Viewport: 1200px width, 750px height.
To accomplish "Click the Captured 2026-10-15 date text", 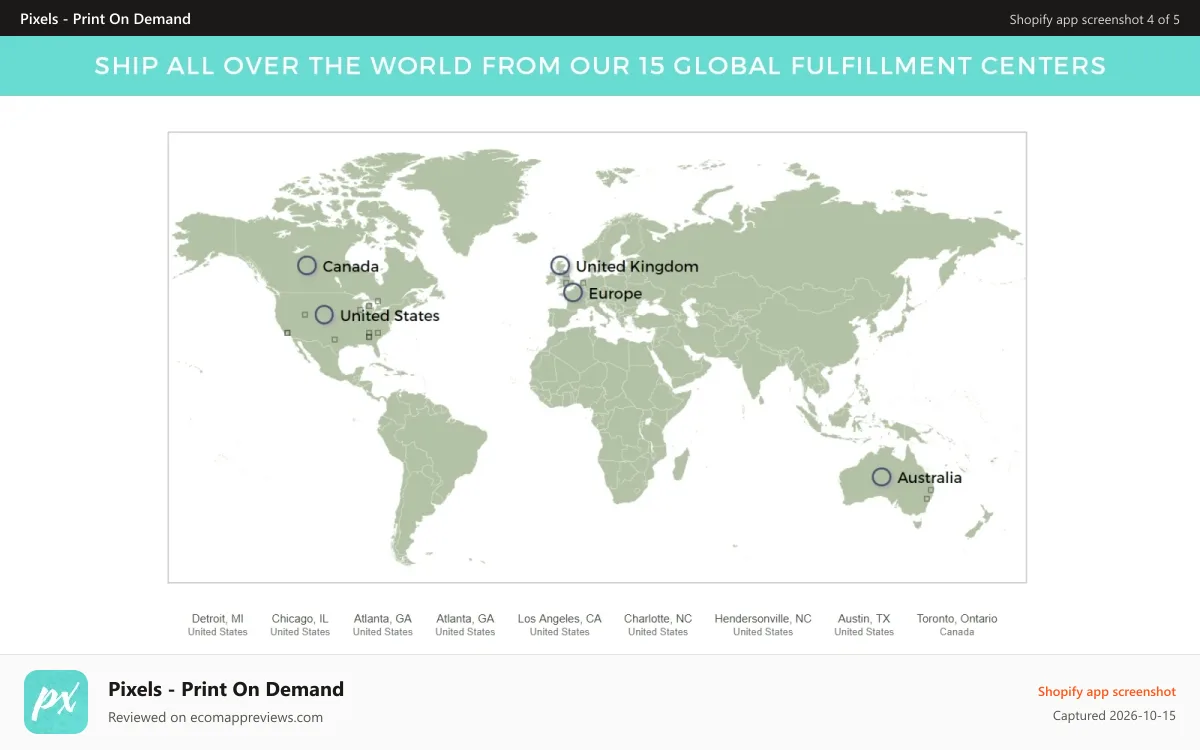I will point(1114,716).
